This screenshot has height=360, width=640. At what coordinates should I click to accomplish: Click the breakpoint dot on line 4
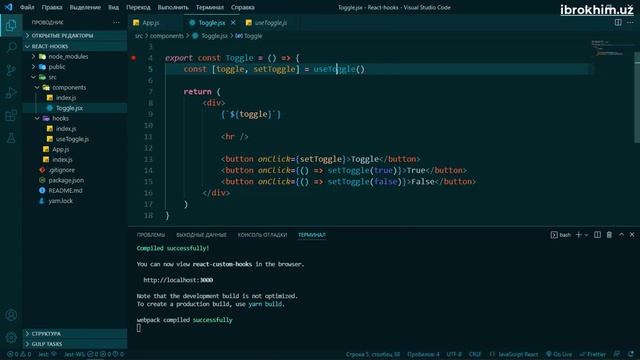[133, 58]
